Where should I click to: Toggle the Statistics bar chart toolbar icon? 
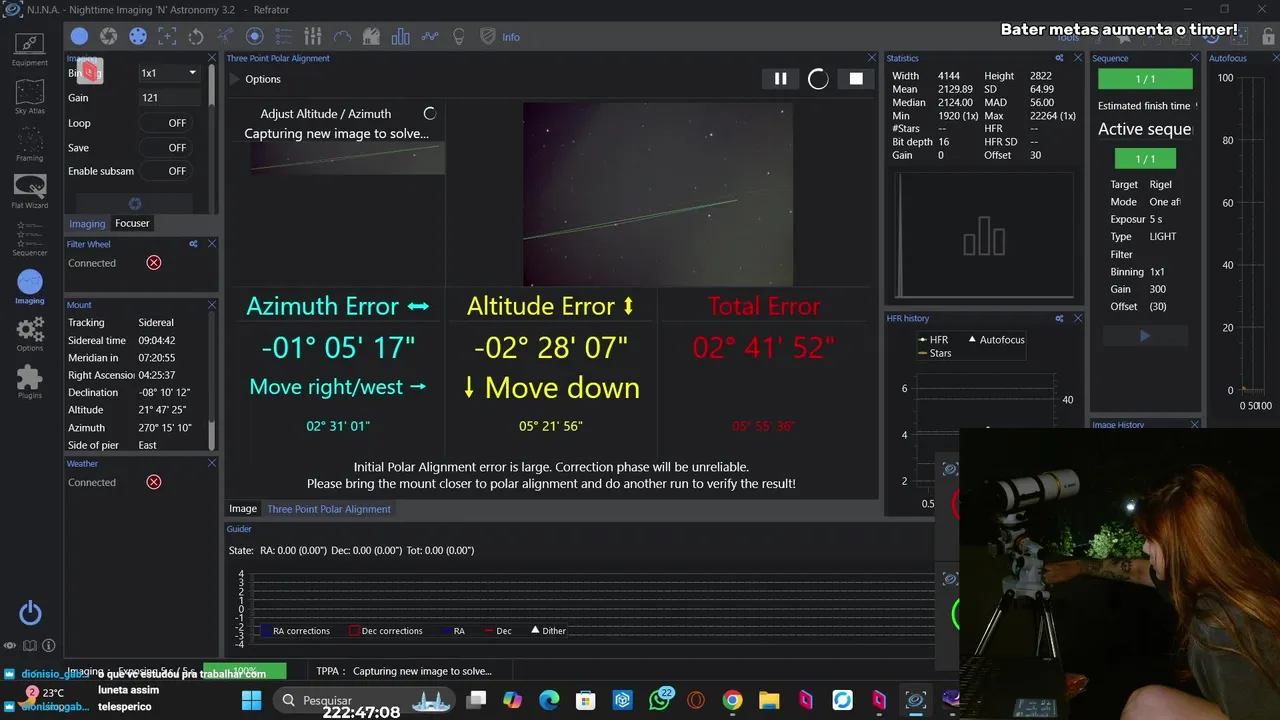coord(401,37)
